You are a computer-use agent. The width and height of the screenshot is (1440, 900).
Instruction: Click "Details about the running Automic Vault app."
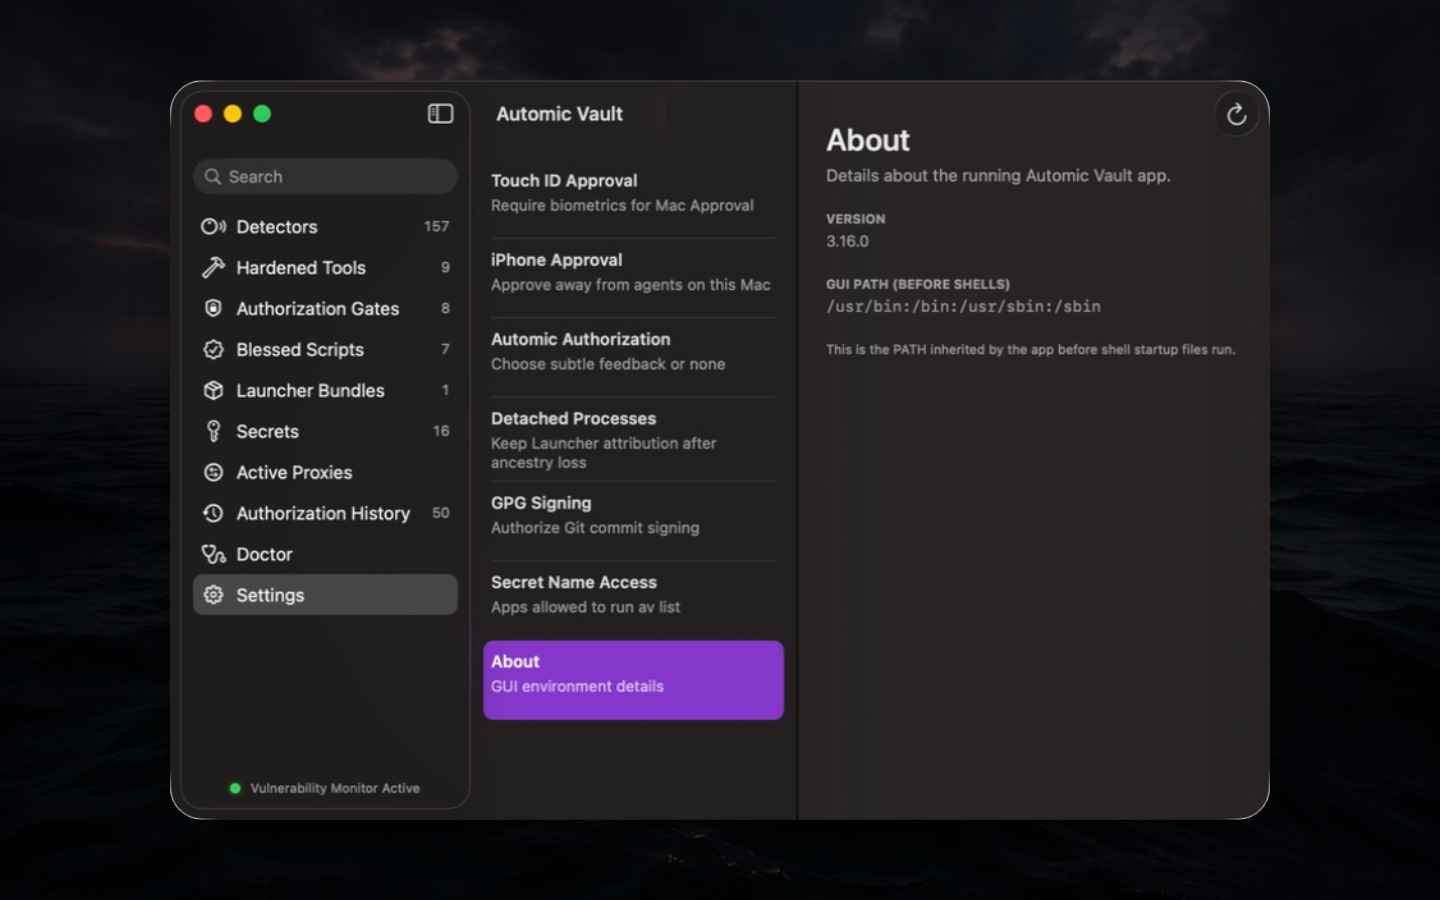[x=998, y=176]
